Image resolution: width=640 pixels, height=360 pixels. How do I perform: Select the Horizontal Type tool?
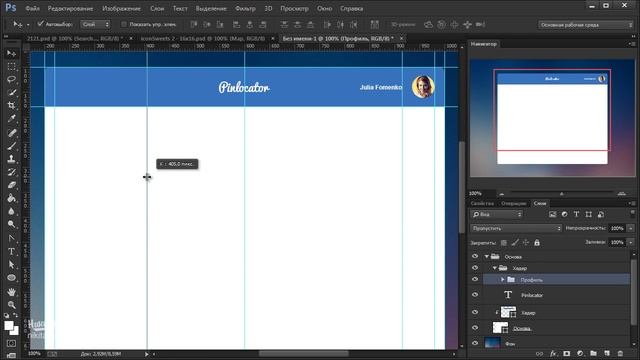click(x=11, y=251)
